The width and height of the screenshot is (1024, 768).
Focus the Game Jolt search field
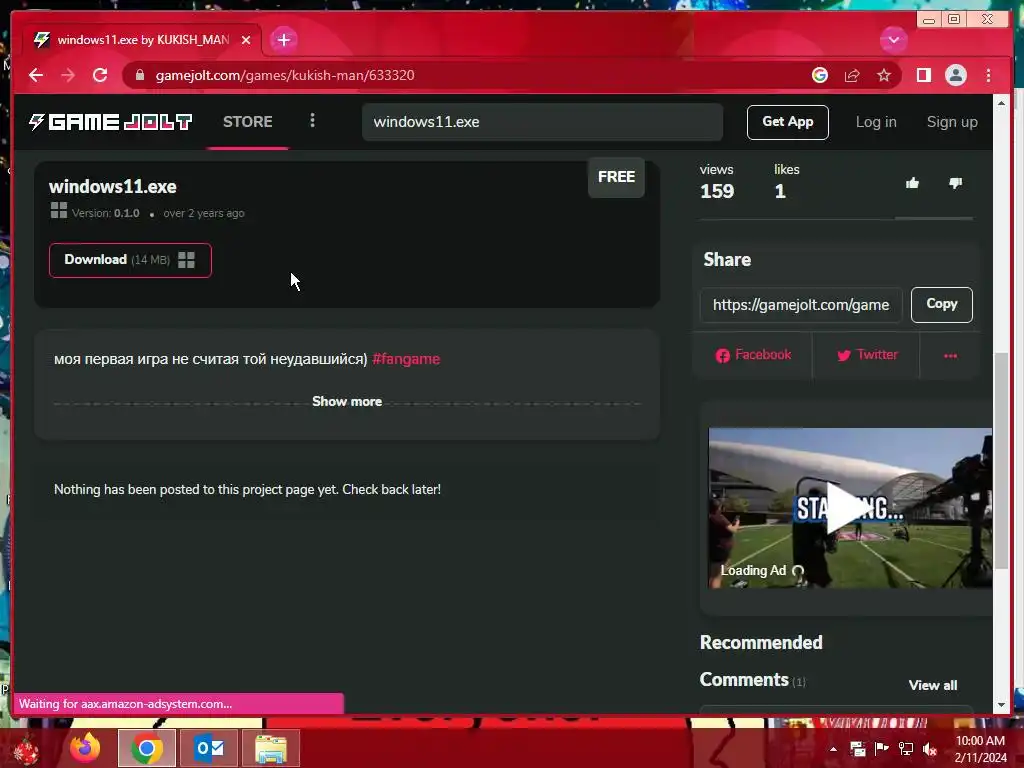pos(542,122)
